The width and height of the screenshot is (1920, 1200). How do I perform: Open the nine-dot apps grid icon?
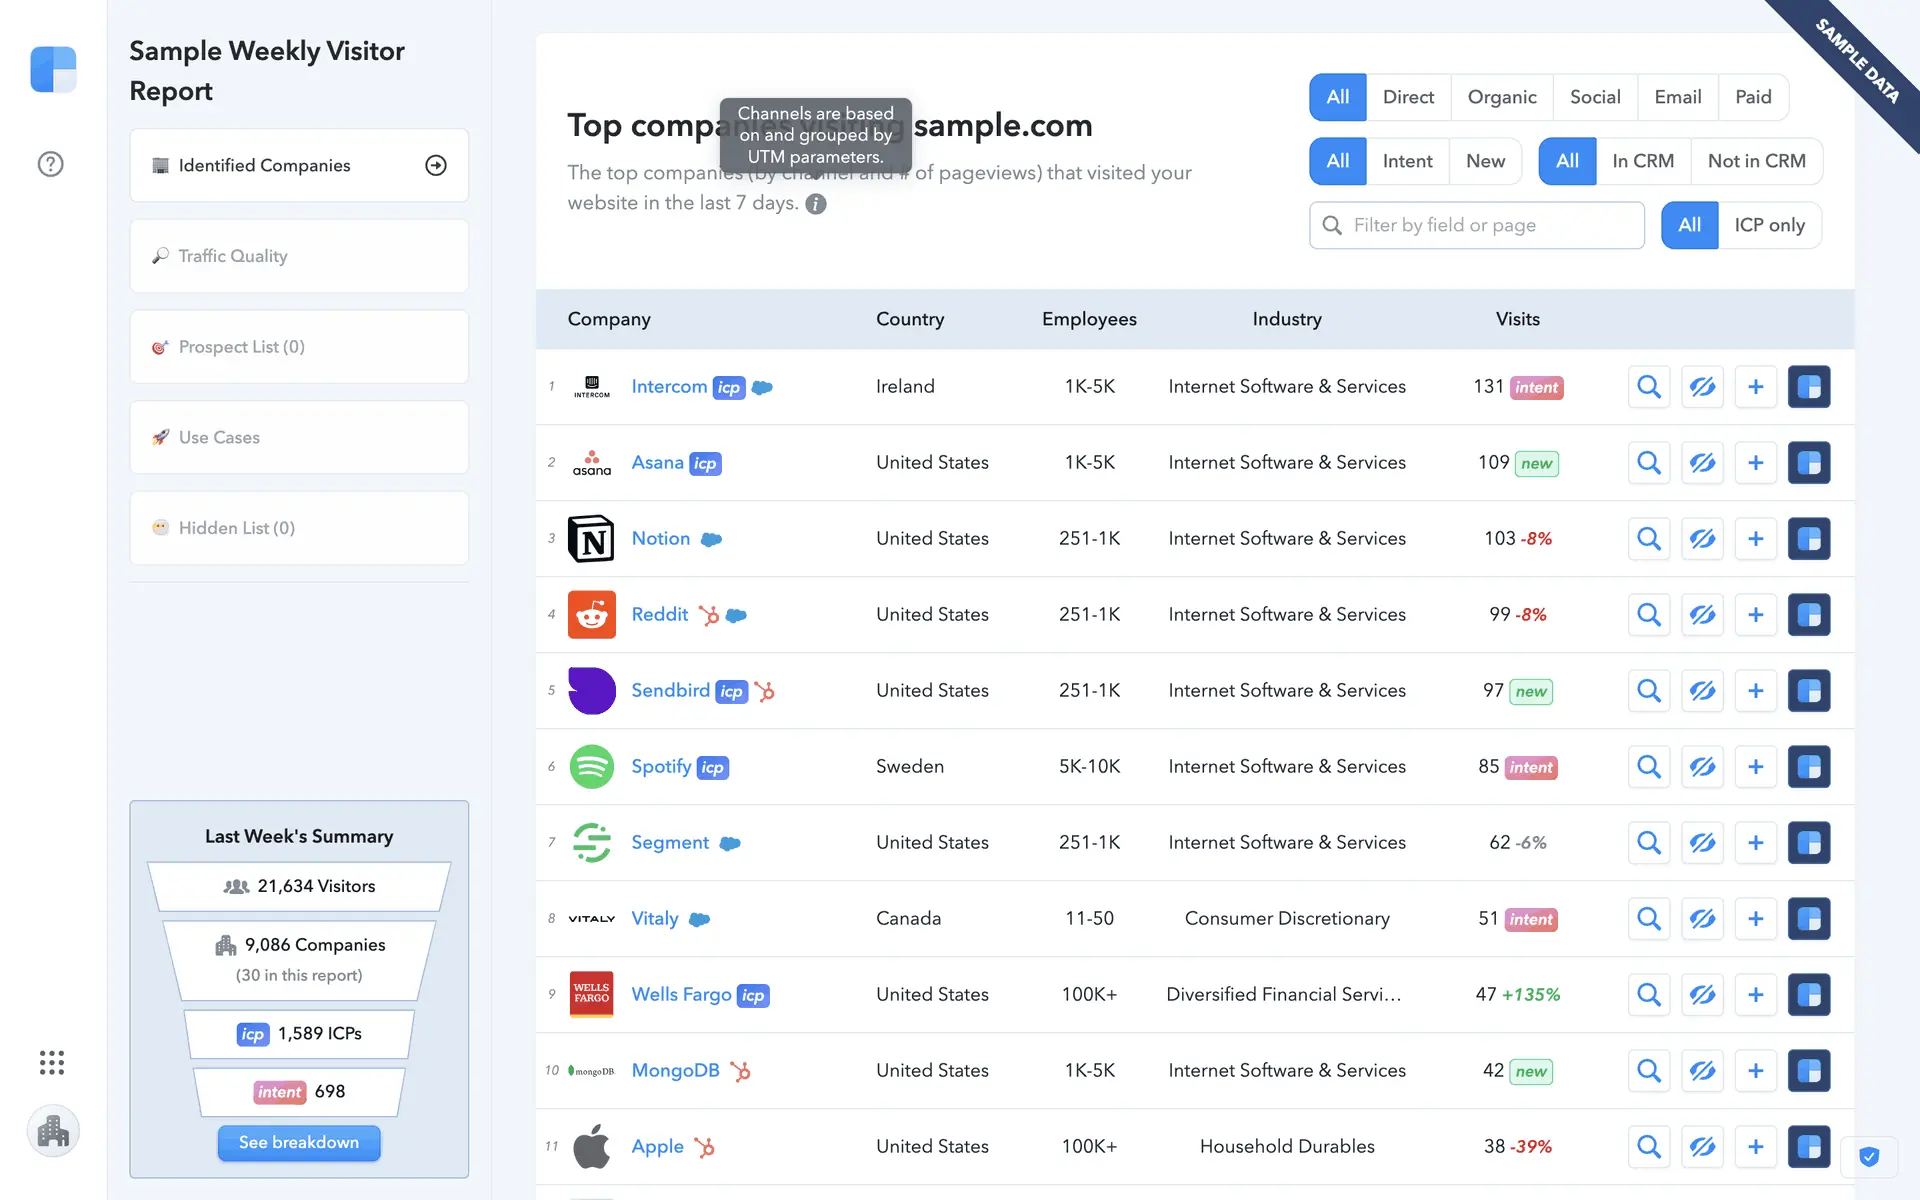(52, 1062)
